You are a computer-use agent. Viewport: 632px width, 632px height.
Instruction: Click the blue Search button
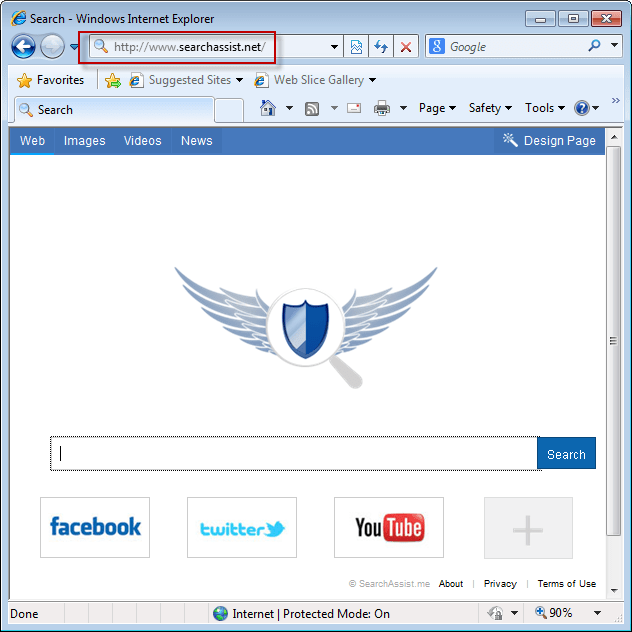[x=566, y=453]
